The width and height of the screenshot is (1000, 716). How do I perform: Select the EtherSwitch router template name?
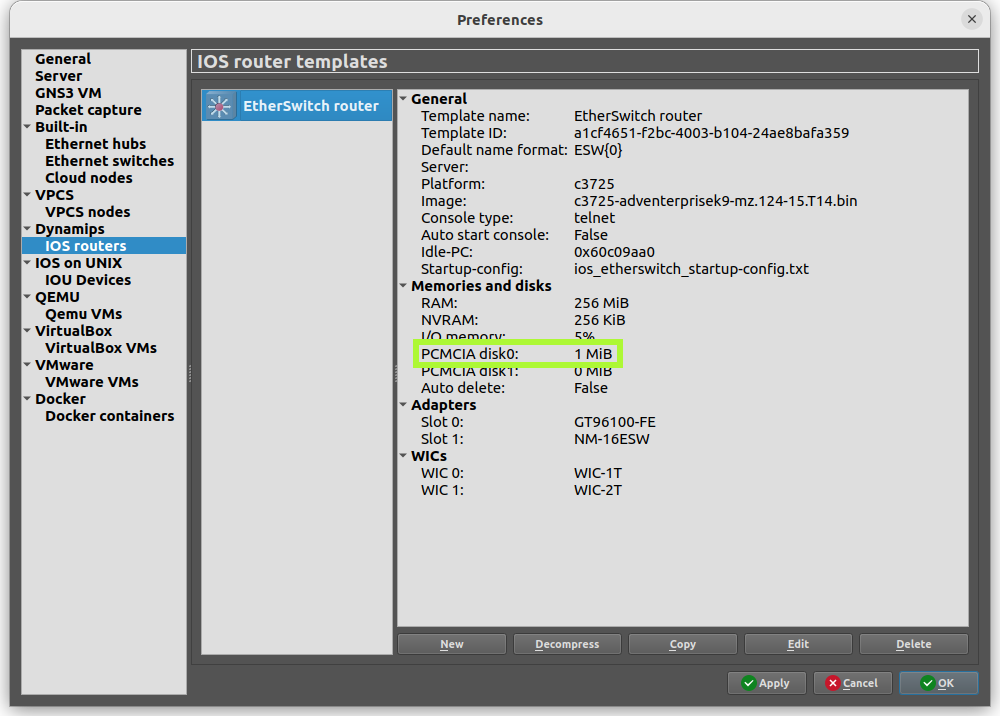tap(311, 106)
